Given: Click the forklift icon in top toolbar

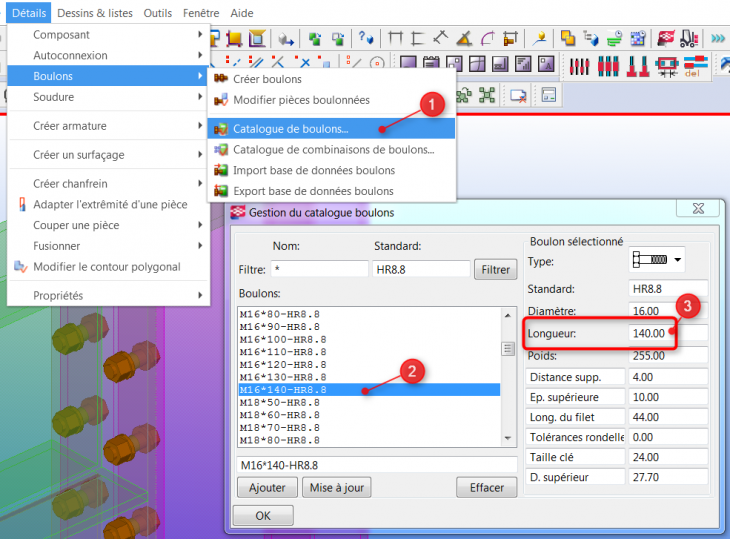Looking at the screenshot, I should point(689,38).
